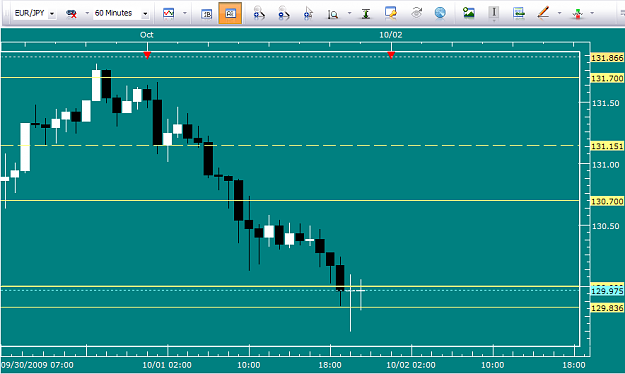
Task: Click the current price label 129.975
Action: point(607,291)
